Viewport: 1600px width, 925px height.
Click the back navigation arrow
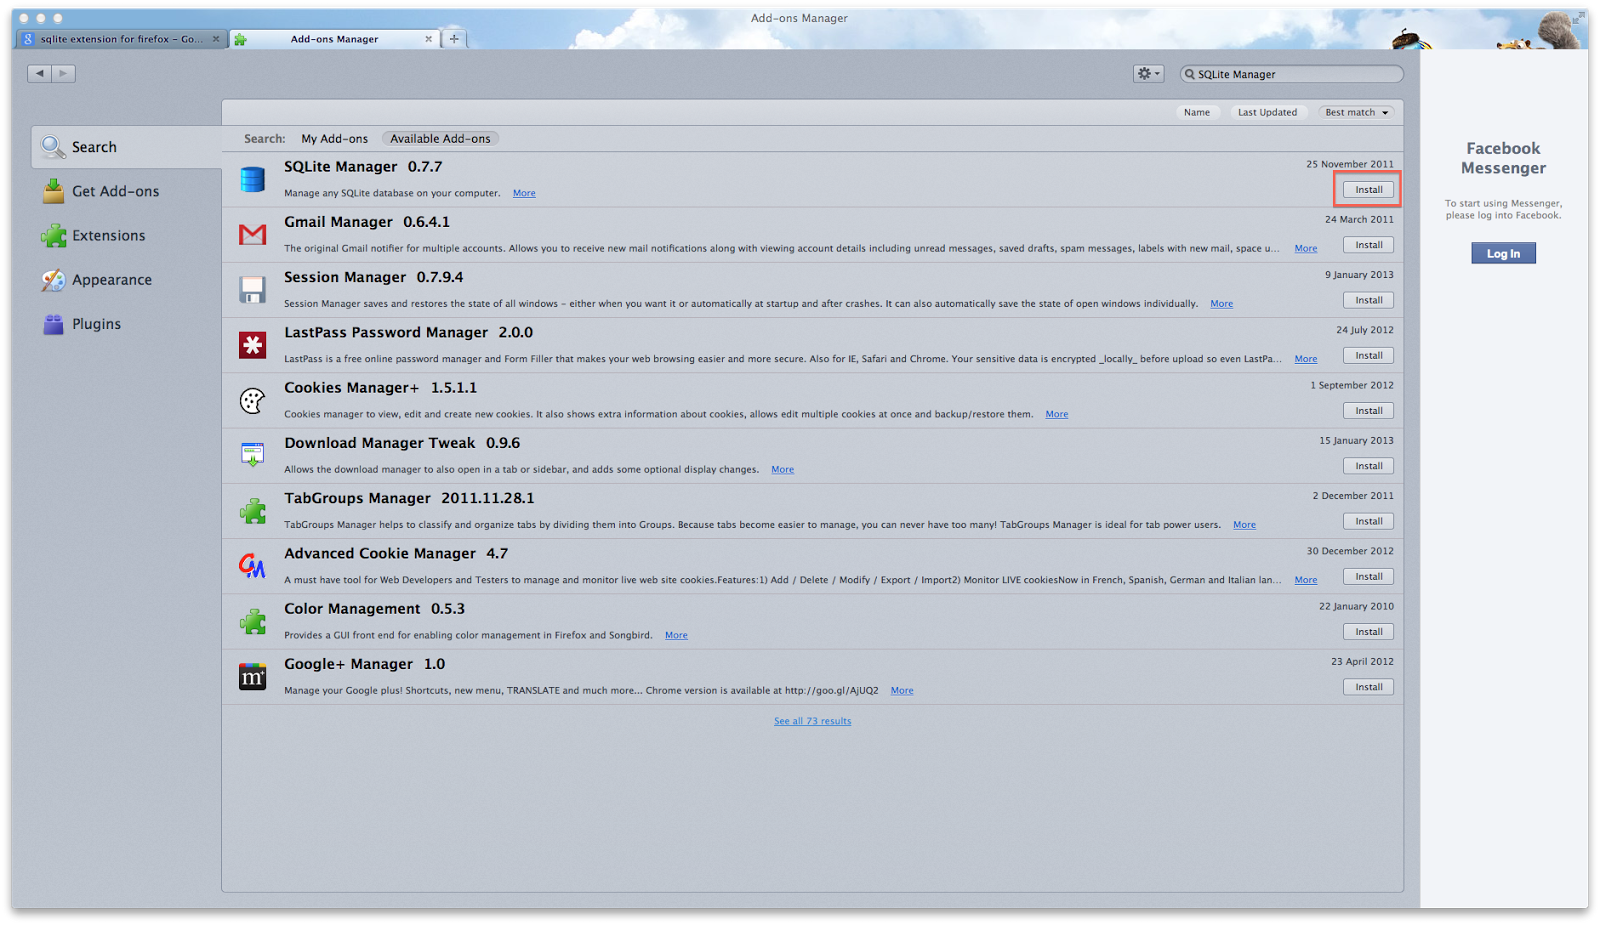[x=39, y=73]
